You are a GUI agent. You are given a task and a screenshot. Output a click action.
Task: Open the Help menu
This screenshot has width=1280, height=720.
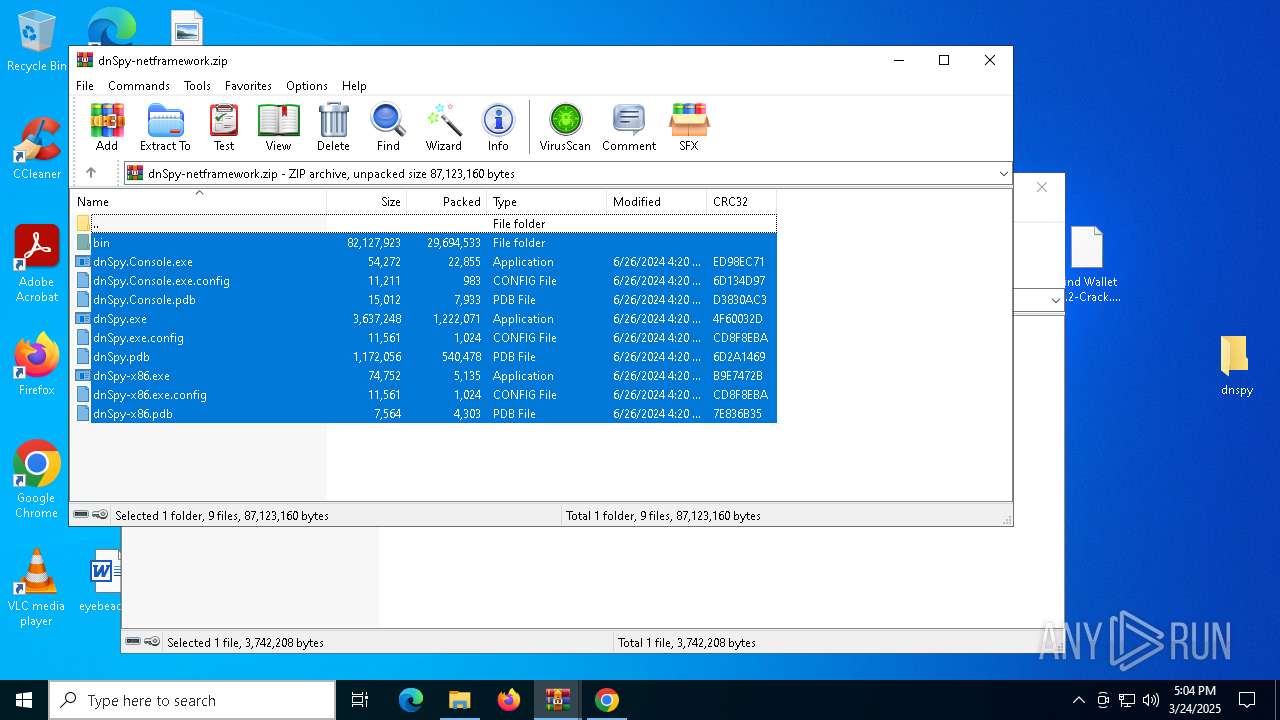[x=354, y=86]
